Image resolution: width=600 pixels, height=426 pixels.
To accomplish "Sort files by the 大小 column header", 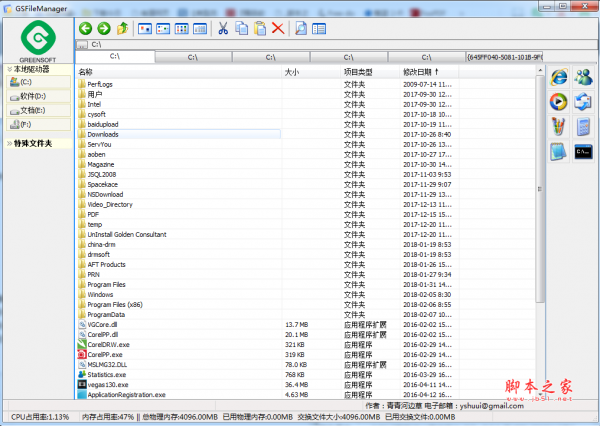I will pyautogui.click(x=291, y=72).
